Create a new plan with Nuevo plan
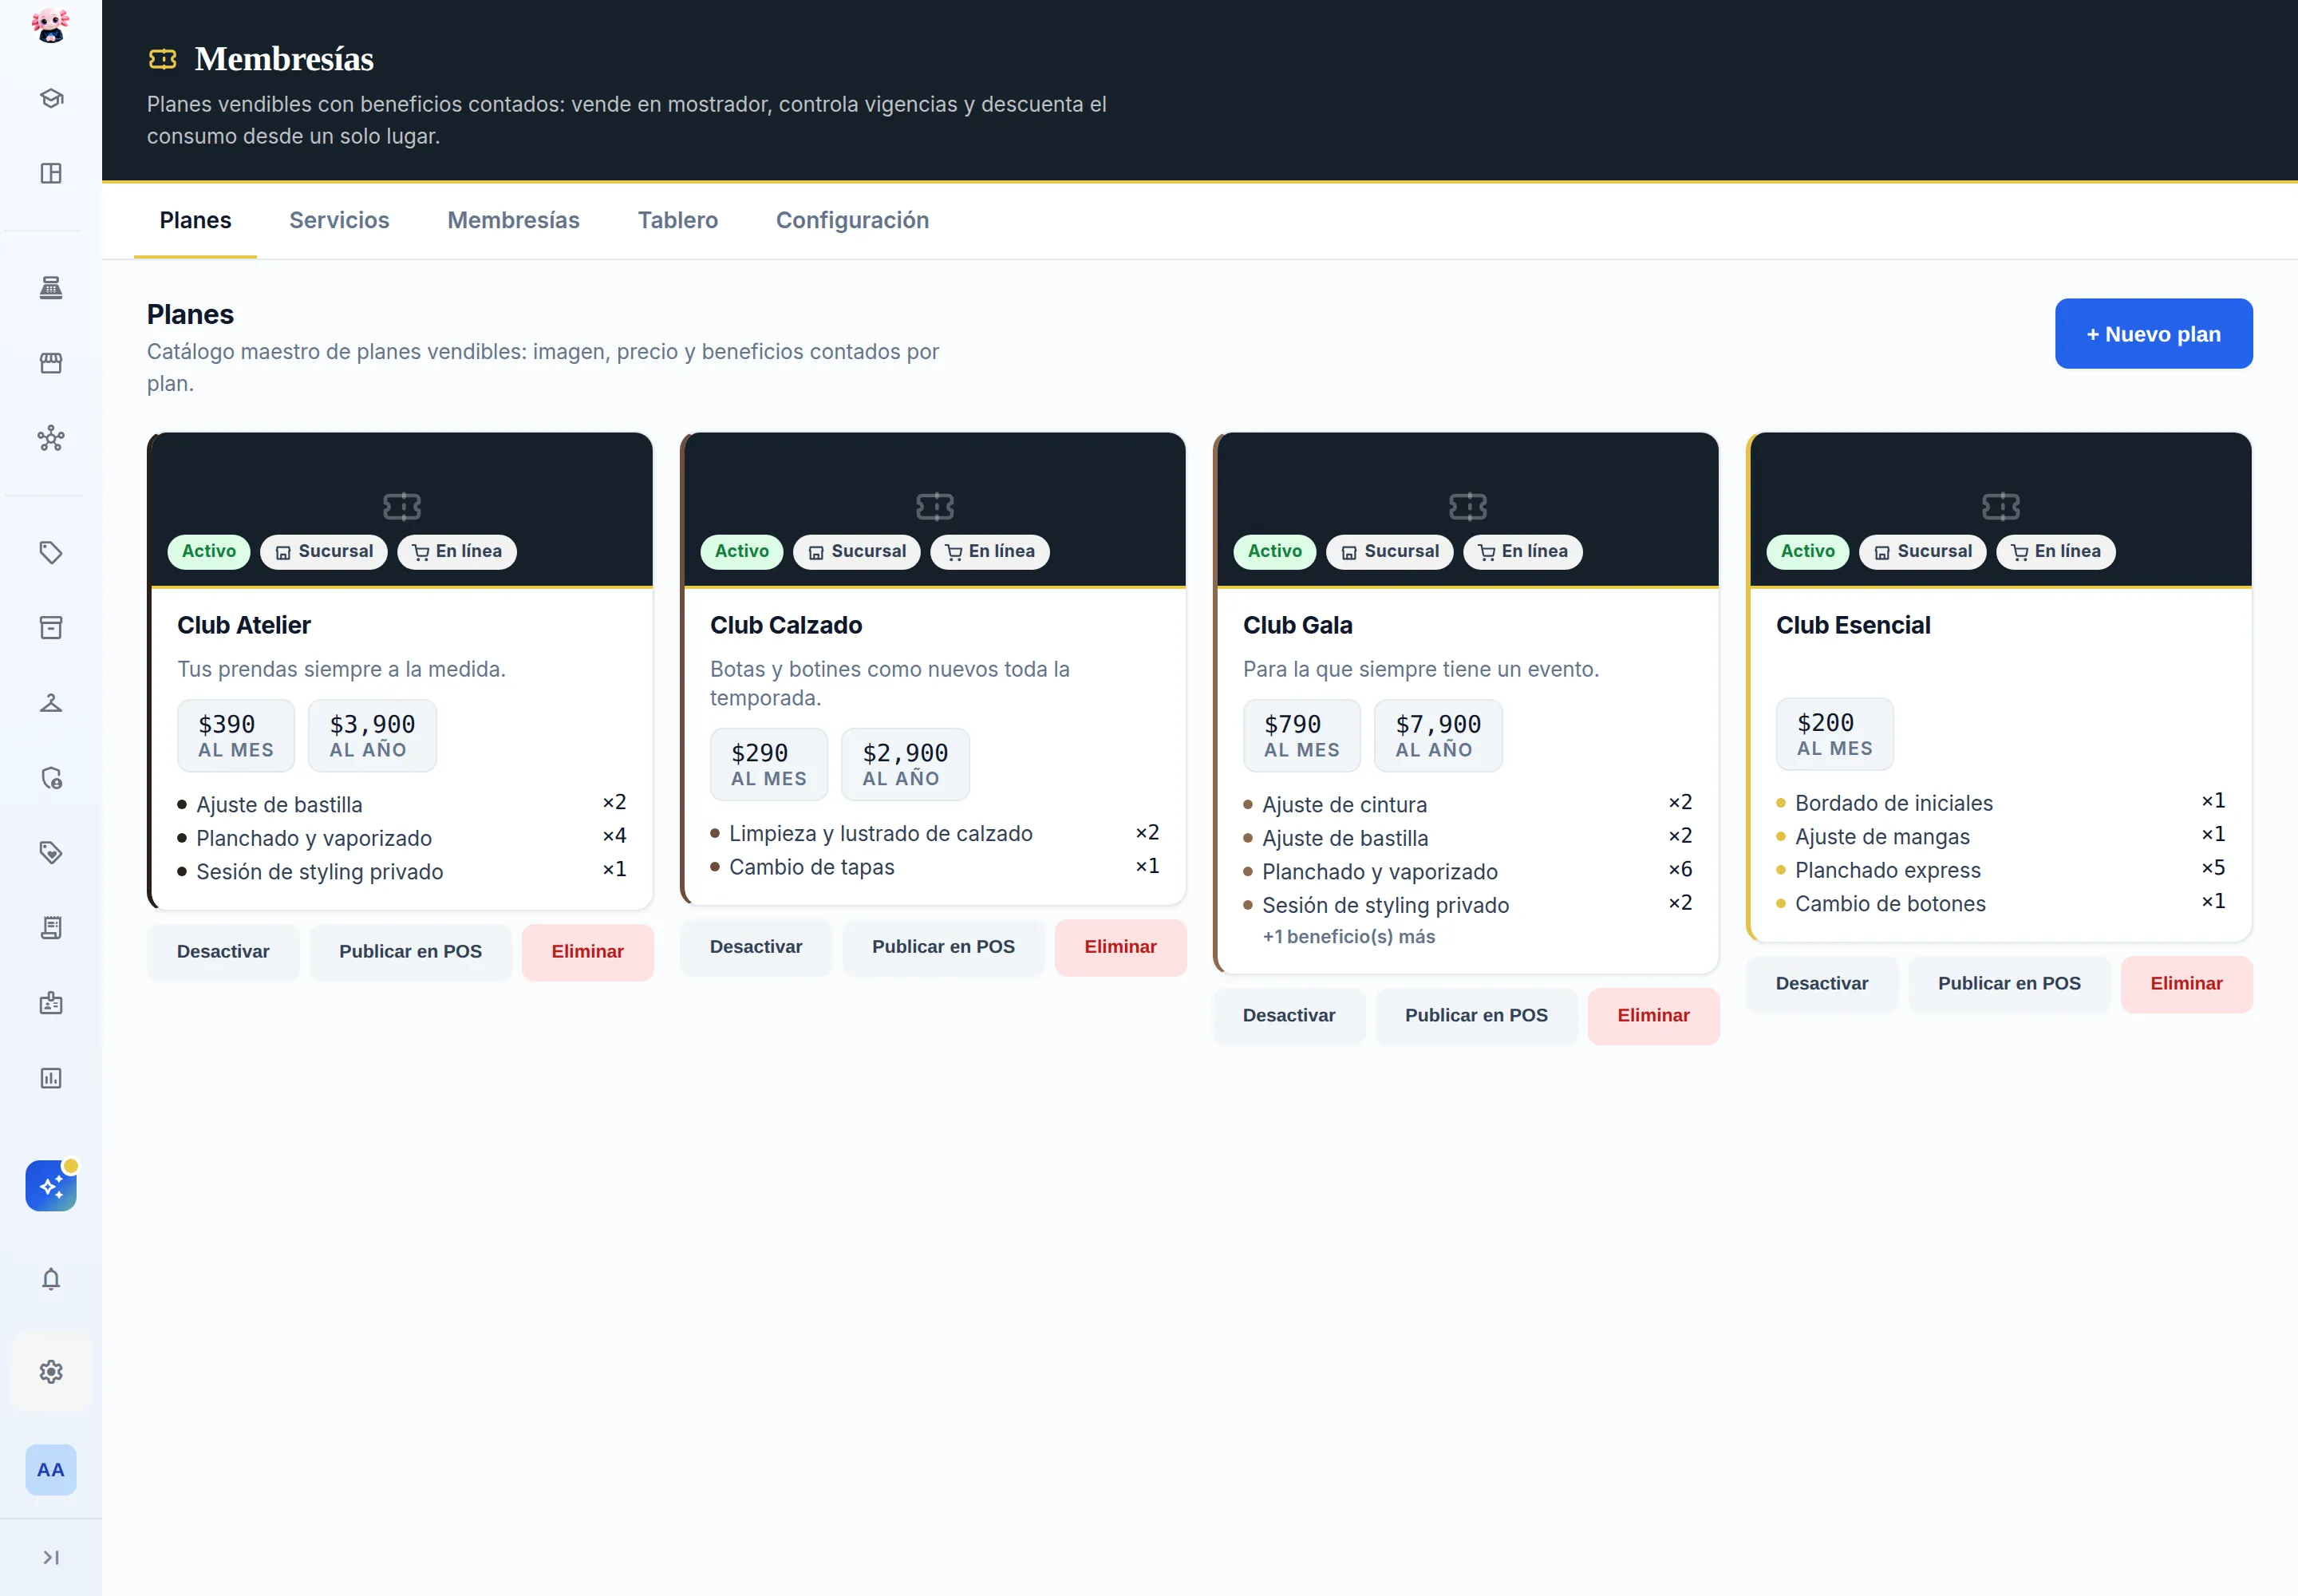This screenshot has height=1596, width=2298. point(2154,334)
